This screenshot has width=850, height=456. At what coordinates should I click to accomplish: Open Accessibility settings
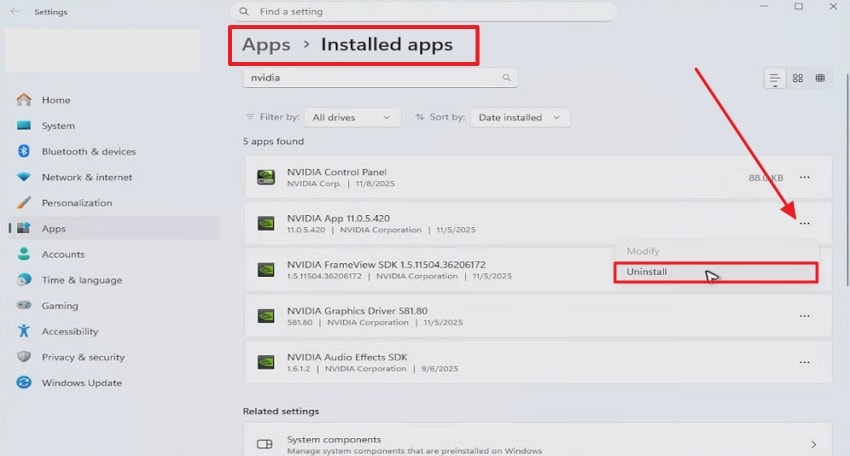tap(114, 331)
